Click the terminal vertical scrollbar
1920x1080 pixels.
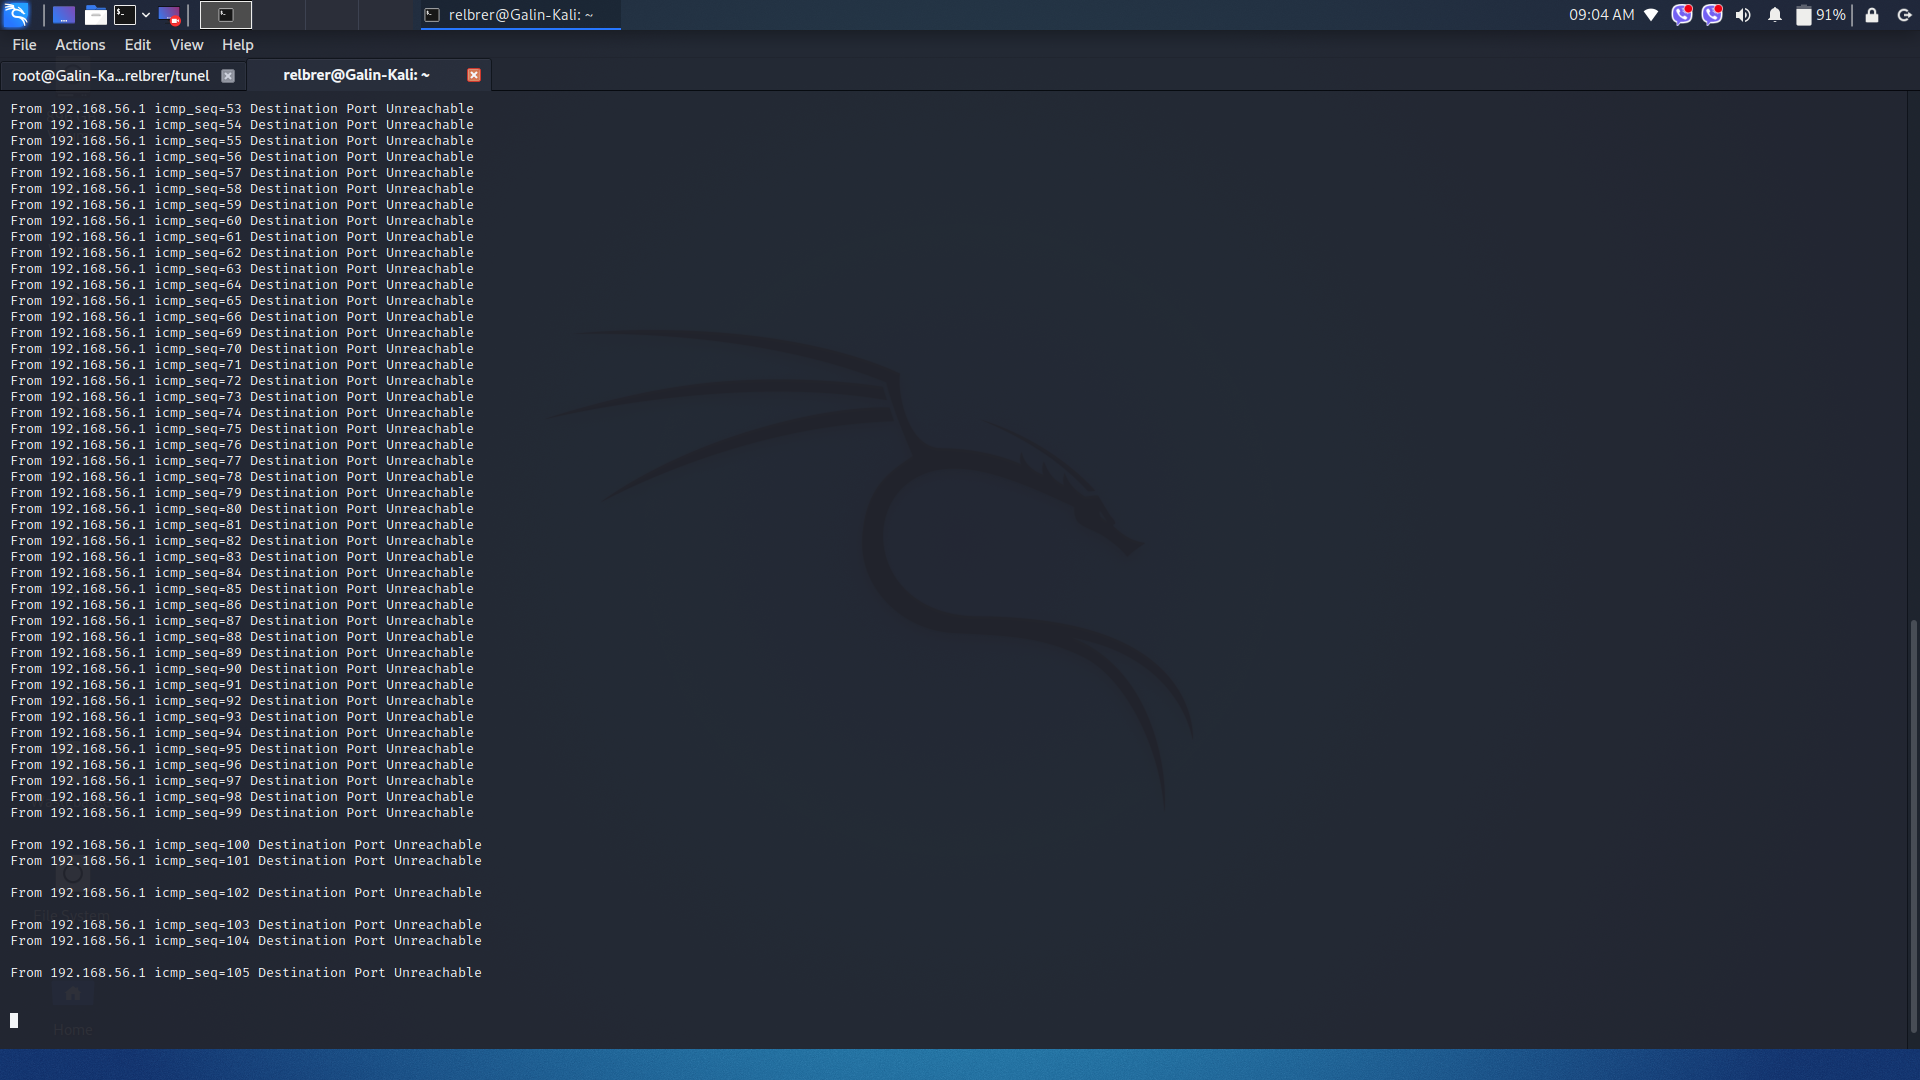pyautogui.click(x=1913, y=825)
